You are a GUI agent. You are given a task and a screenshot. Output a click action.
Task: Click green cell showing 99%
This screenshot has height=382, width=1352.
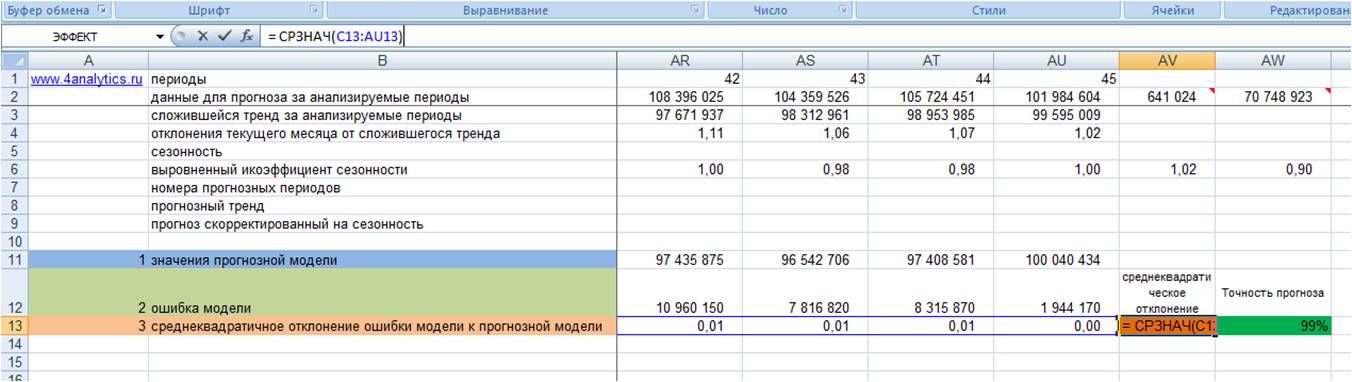tap(1272, 326)
